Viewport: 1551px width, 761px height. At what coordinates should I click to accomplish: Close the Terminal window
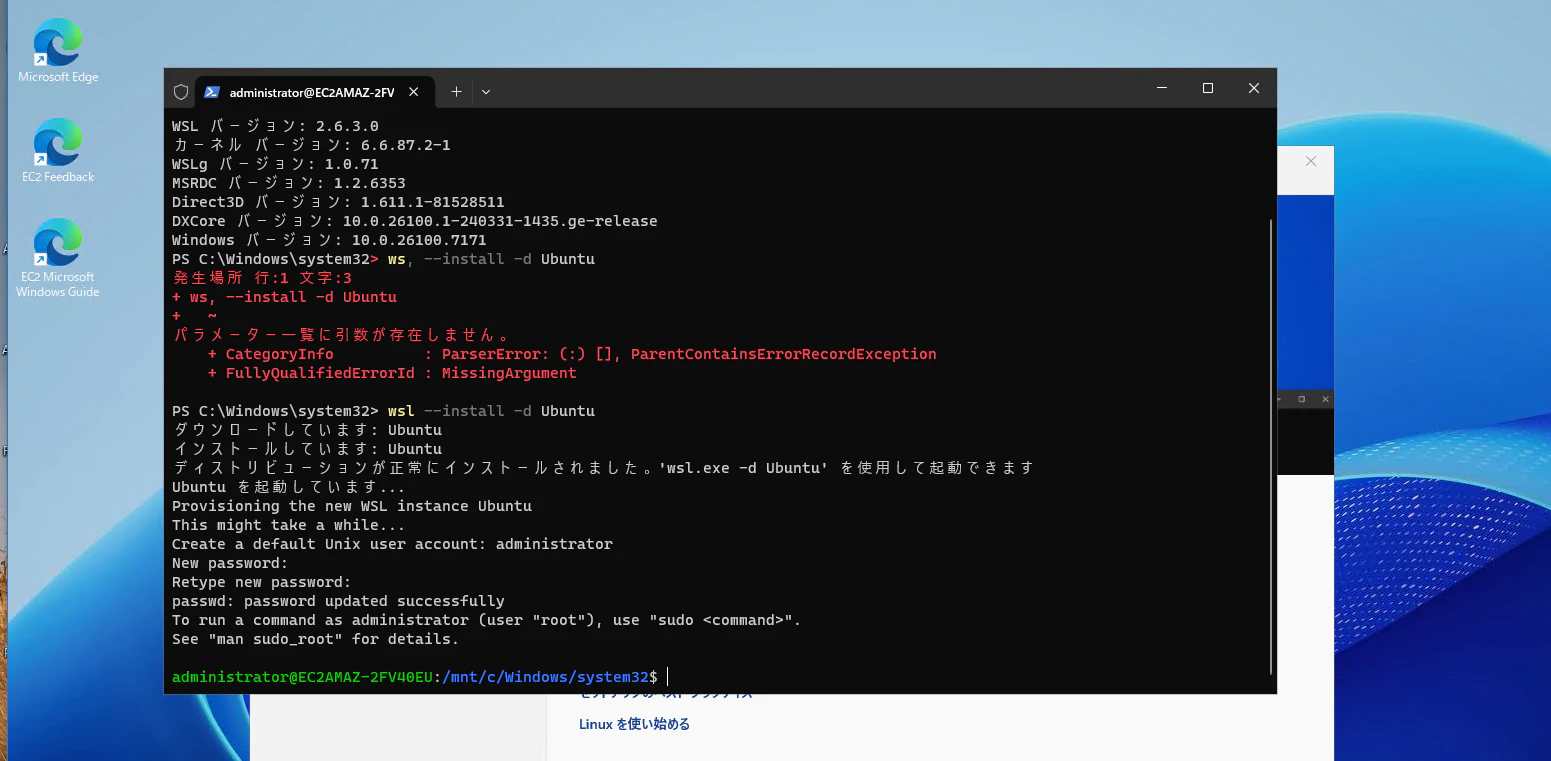1254,88
